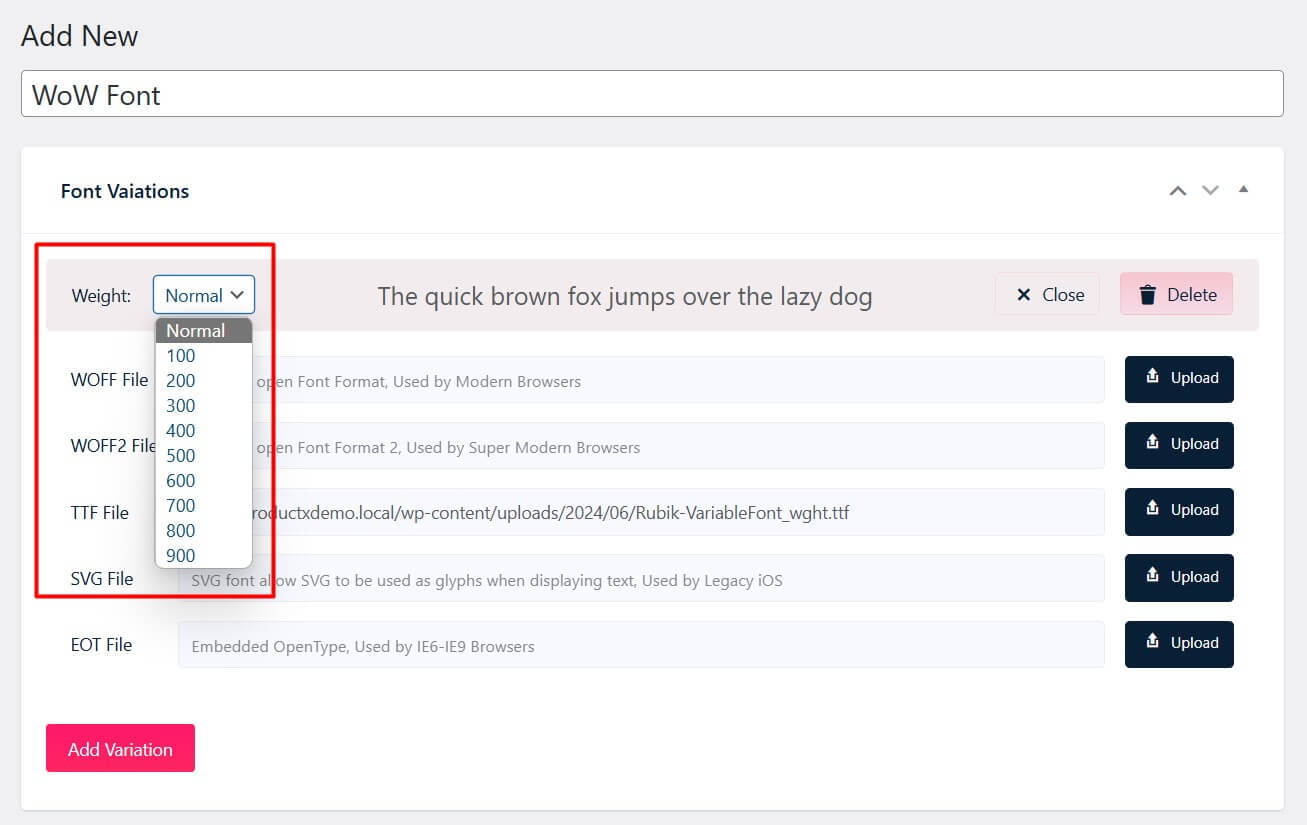1307x825 pixels.
Task: Select Normal weight option in list
Action: (196, 331)
